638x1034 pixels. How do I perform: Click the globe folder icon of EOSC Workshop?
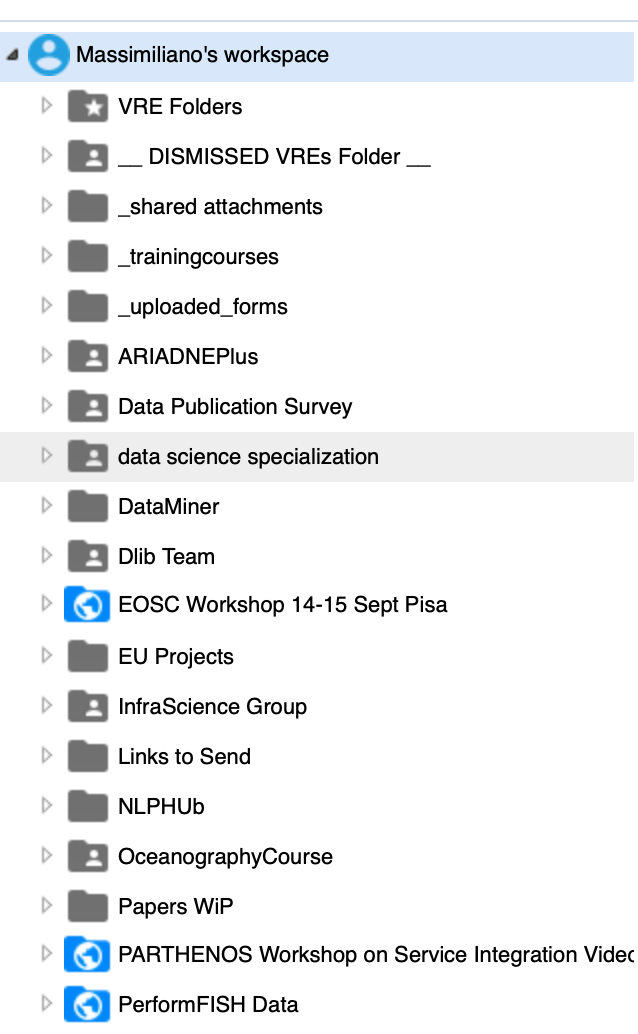coord(87,604)
